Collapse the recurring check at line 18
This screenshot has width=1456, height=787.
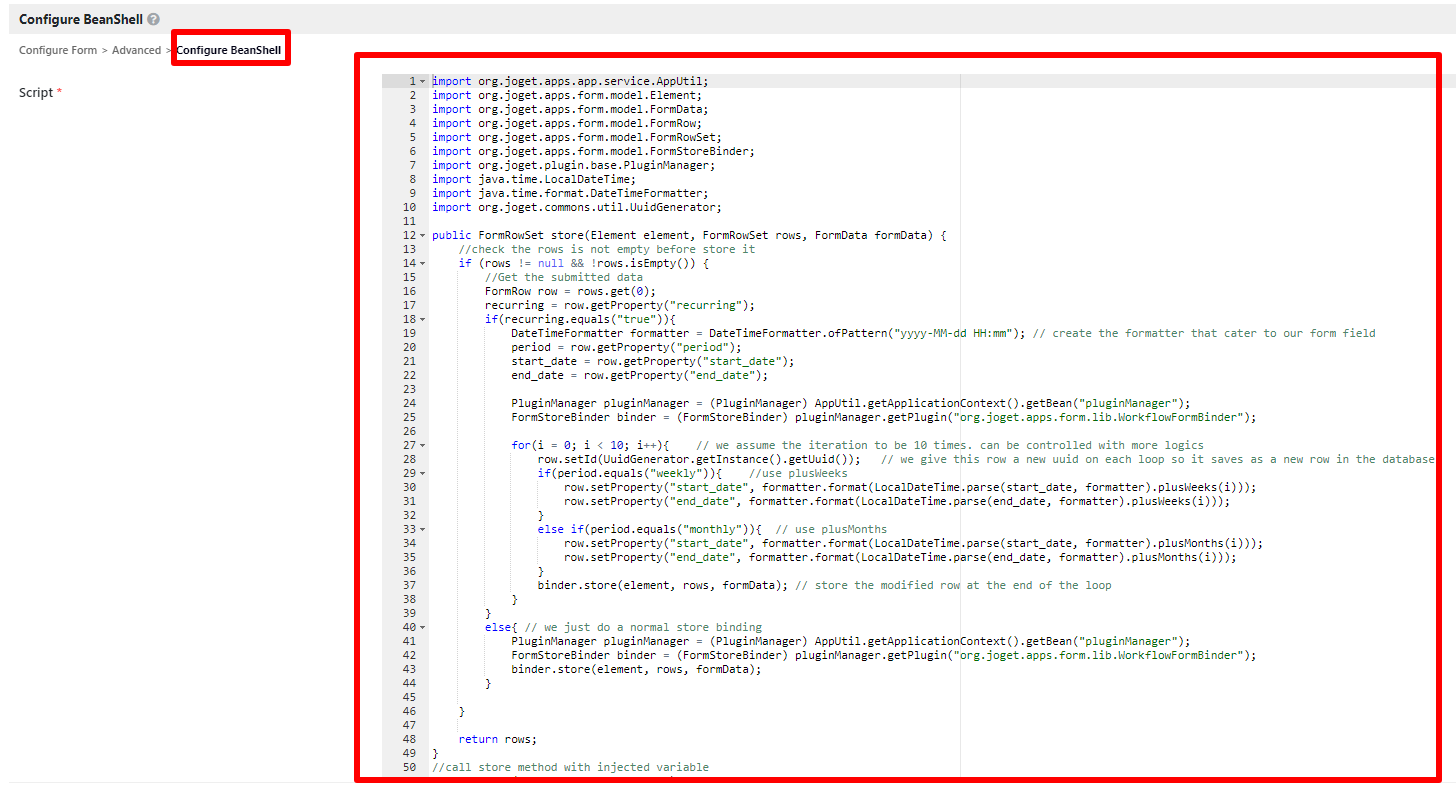422,319
